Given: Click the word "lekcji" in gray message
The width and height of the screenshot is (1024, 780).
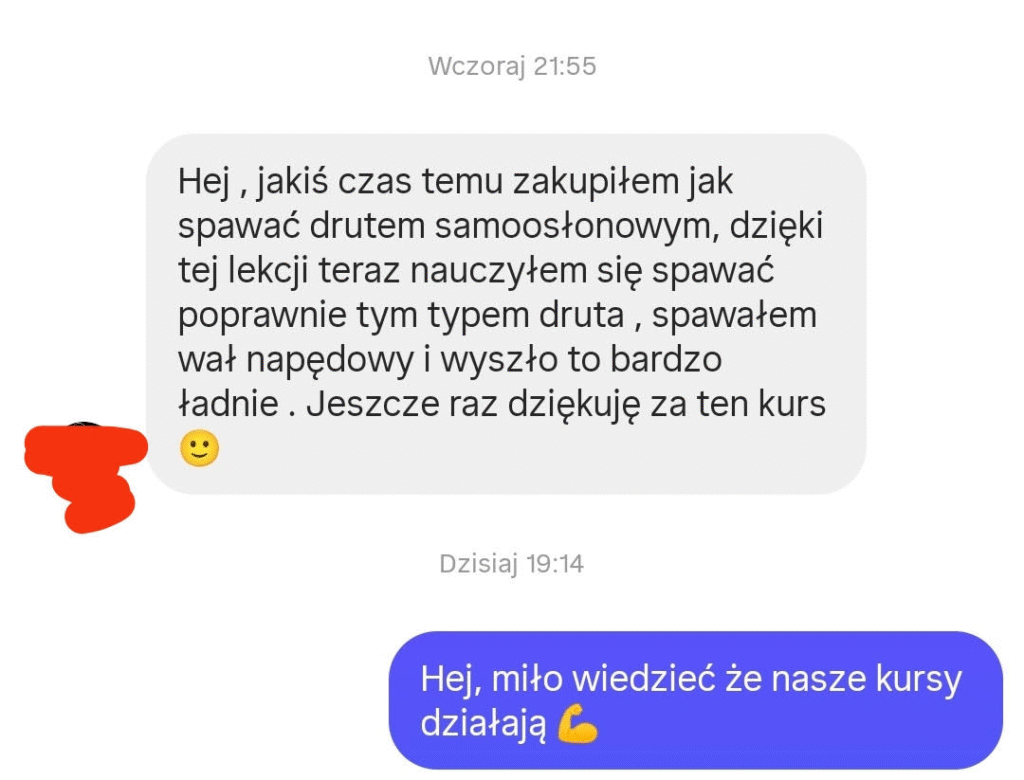Looking at the screenshot, I should pyautogui.click(x=268, y=271).
